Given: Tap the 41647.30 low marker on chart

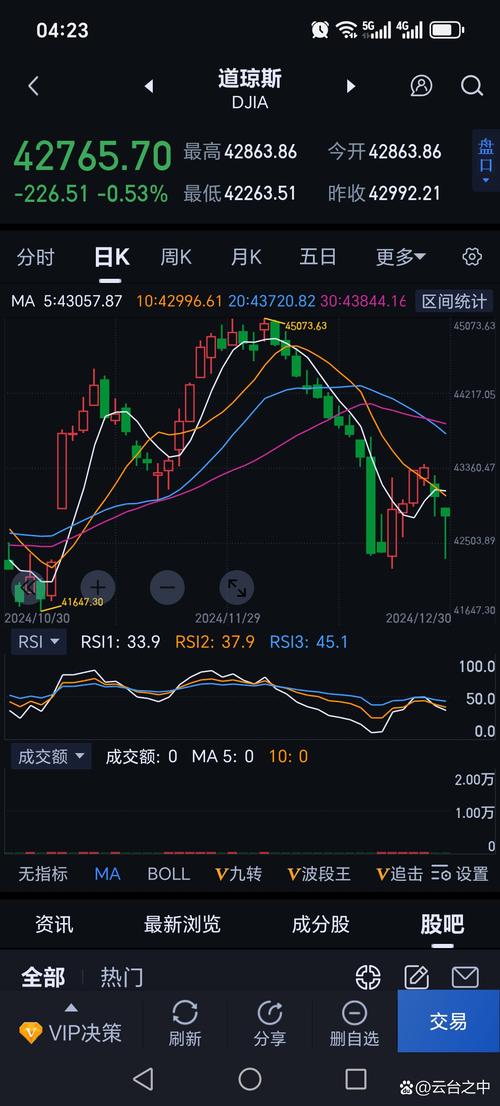Looking at the screenshot, I should click(x=82, y=602).
